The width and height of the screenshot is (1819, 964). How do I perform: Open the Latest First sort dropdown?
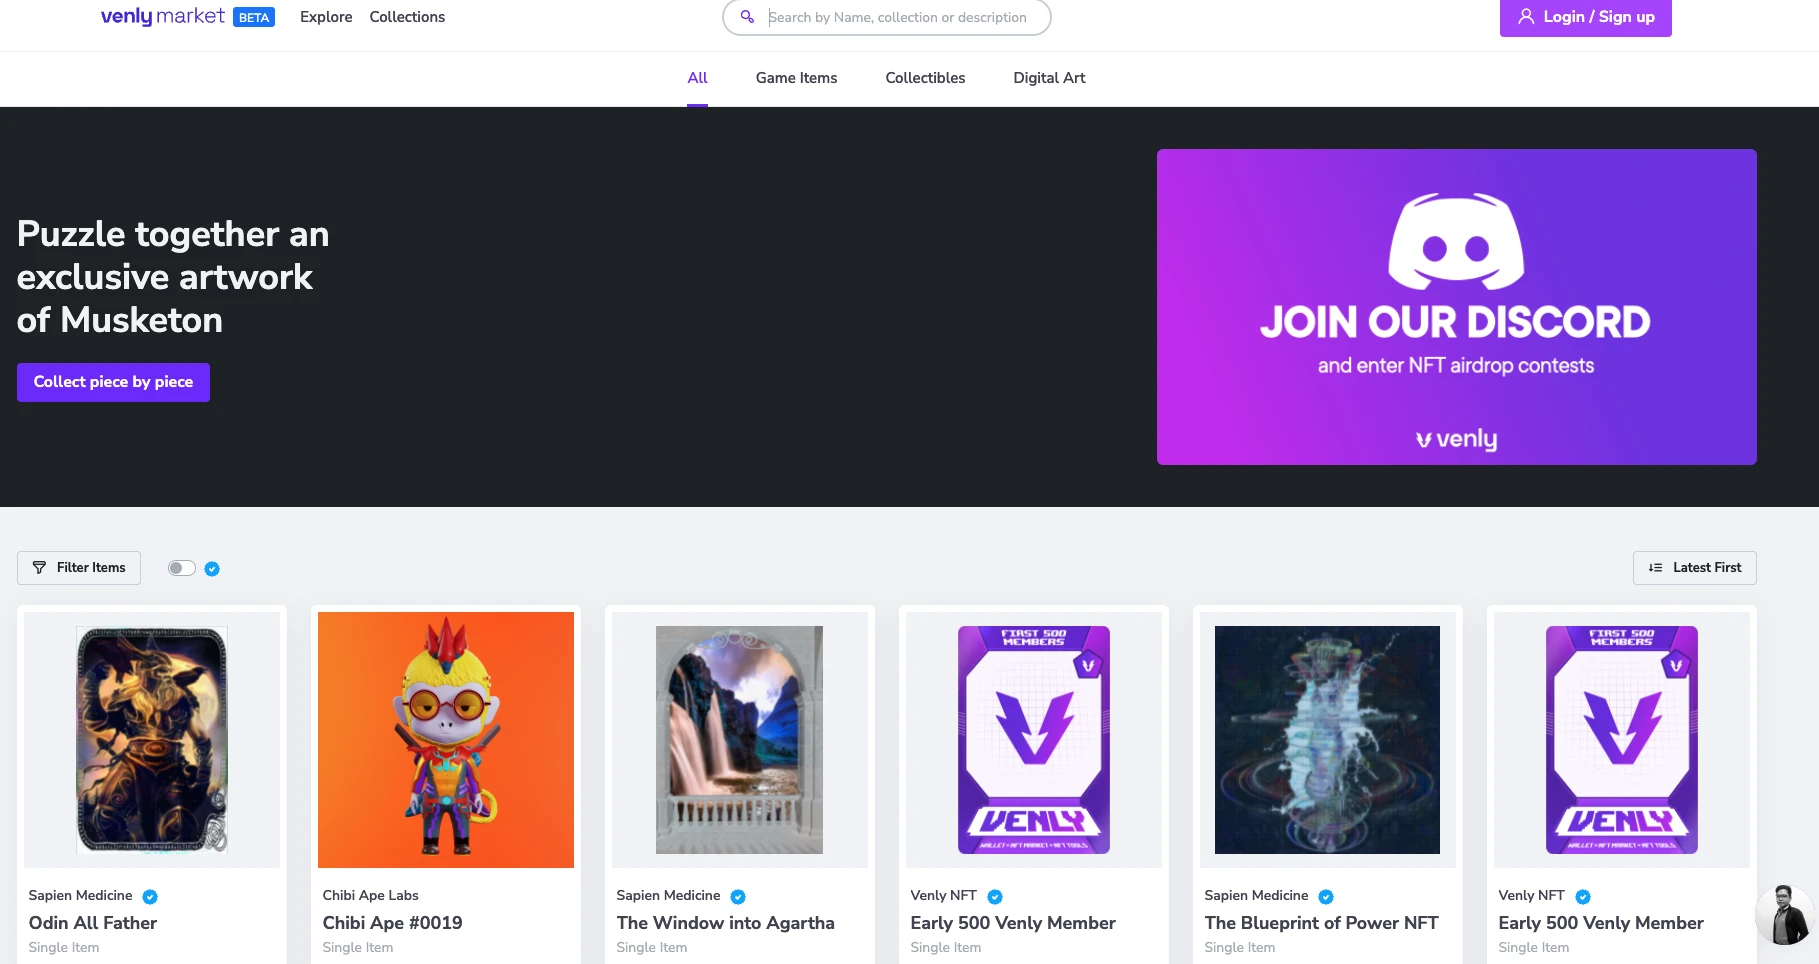click(x=1694, y=568)
